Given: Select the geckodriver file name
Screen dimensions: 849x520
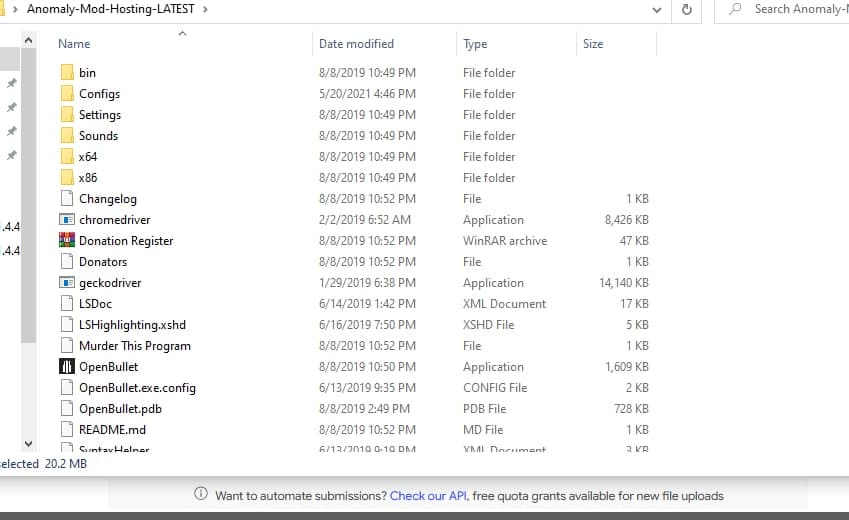Looking at the screenshot, I should tap(110, 283).
